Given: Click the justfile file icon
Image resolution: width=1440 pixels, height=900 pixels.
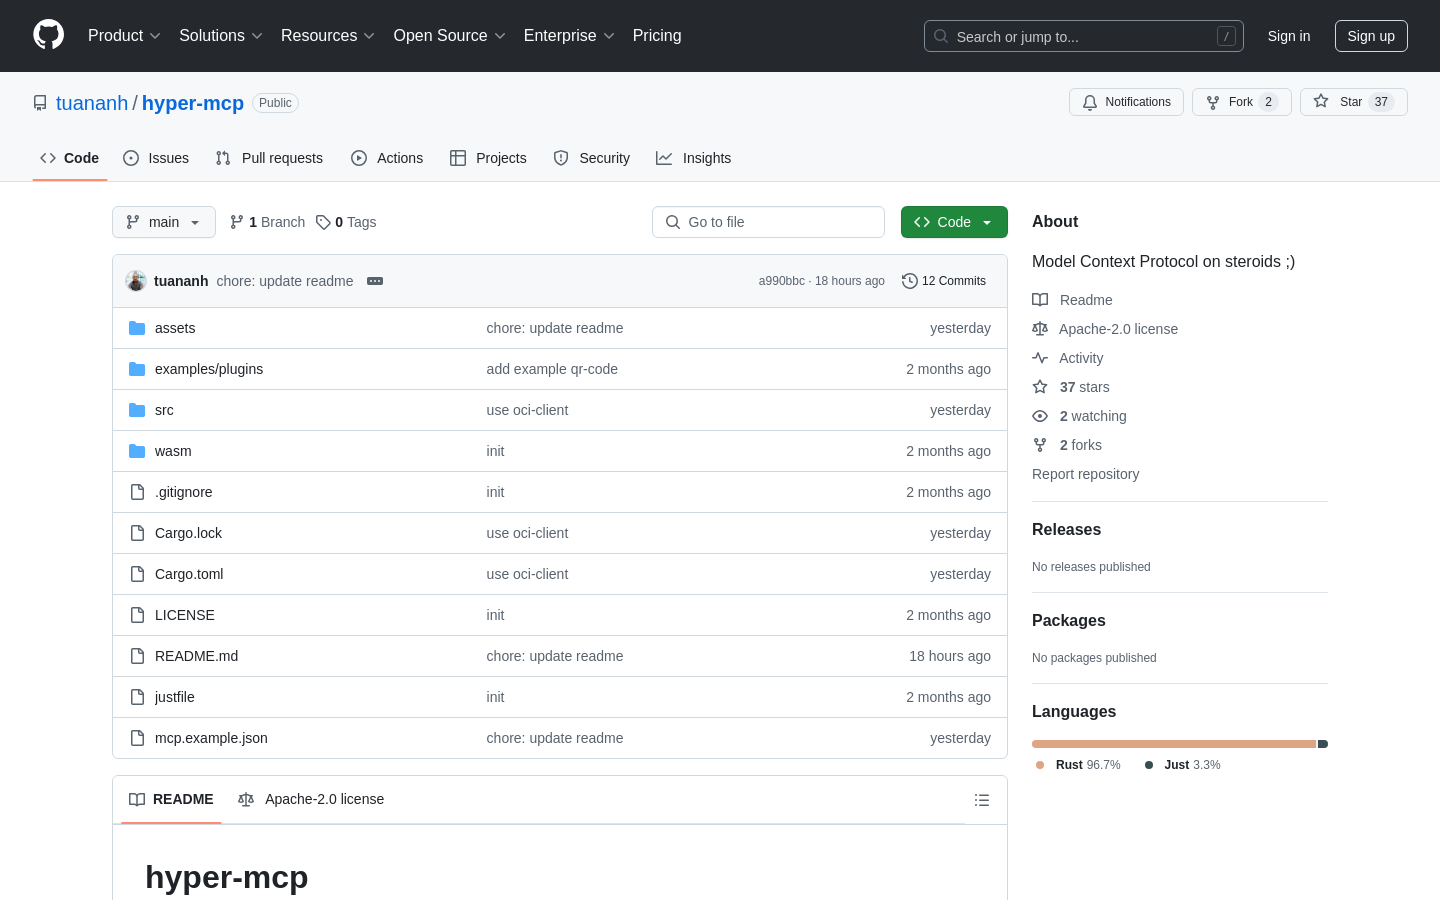Looking at the screenshot, I should coord(137,697).
